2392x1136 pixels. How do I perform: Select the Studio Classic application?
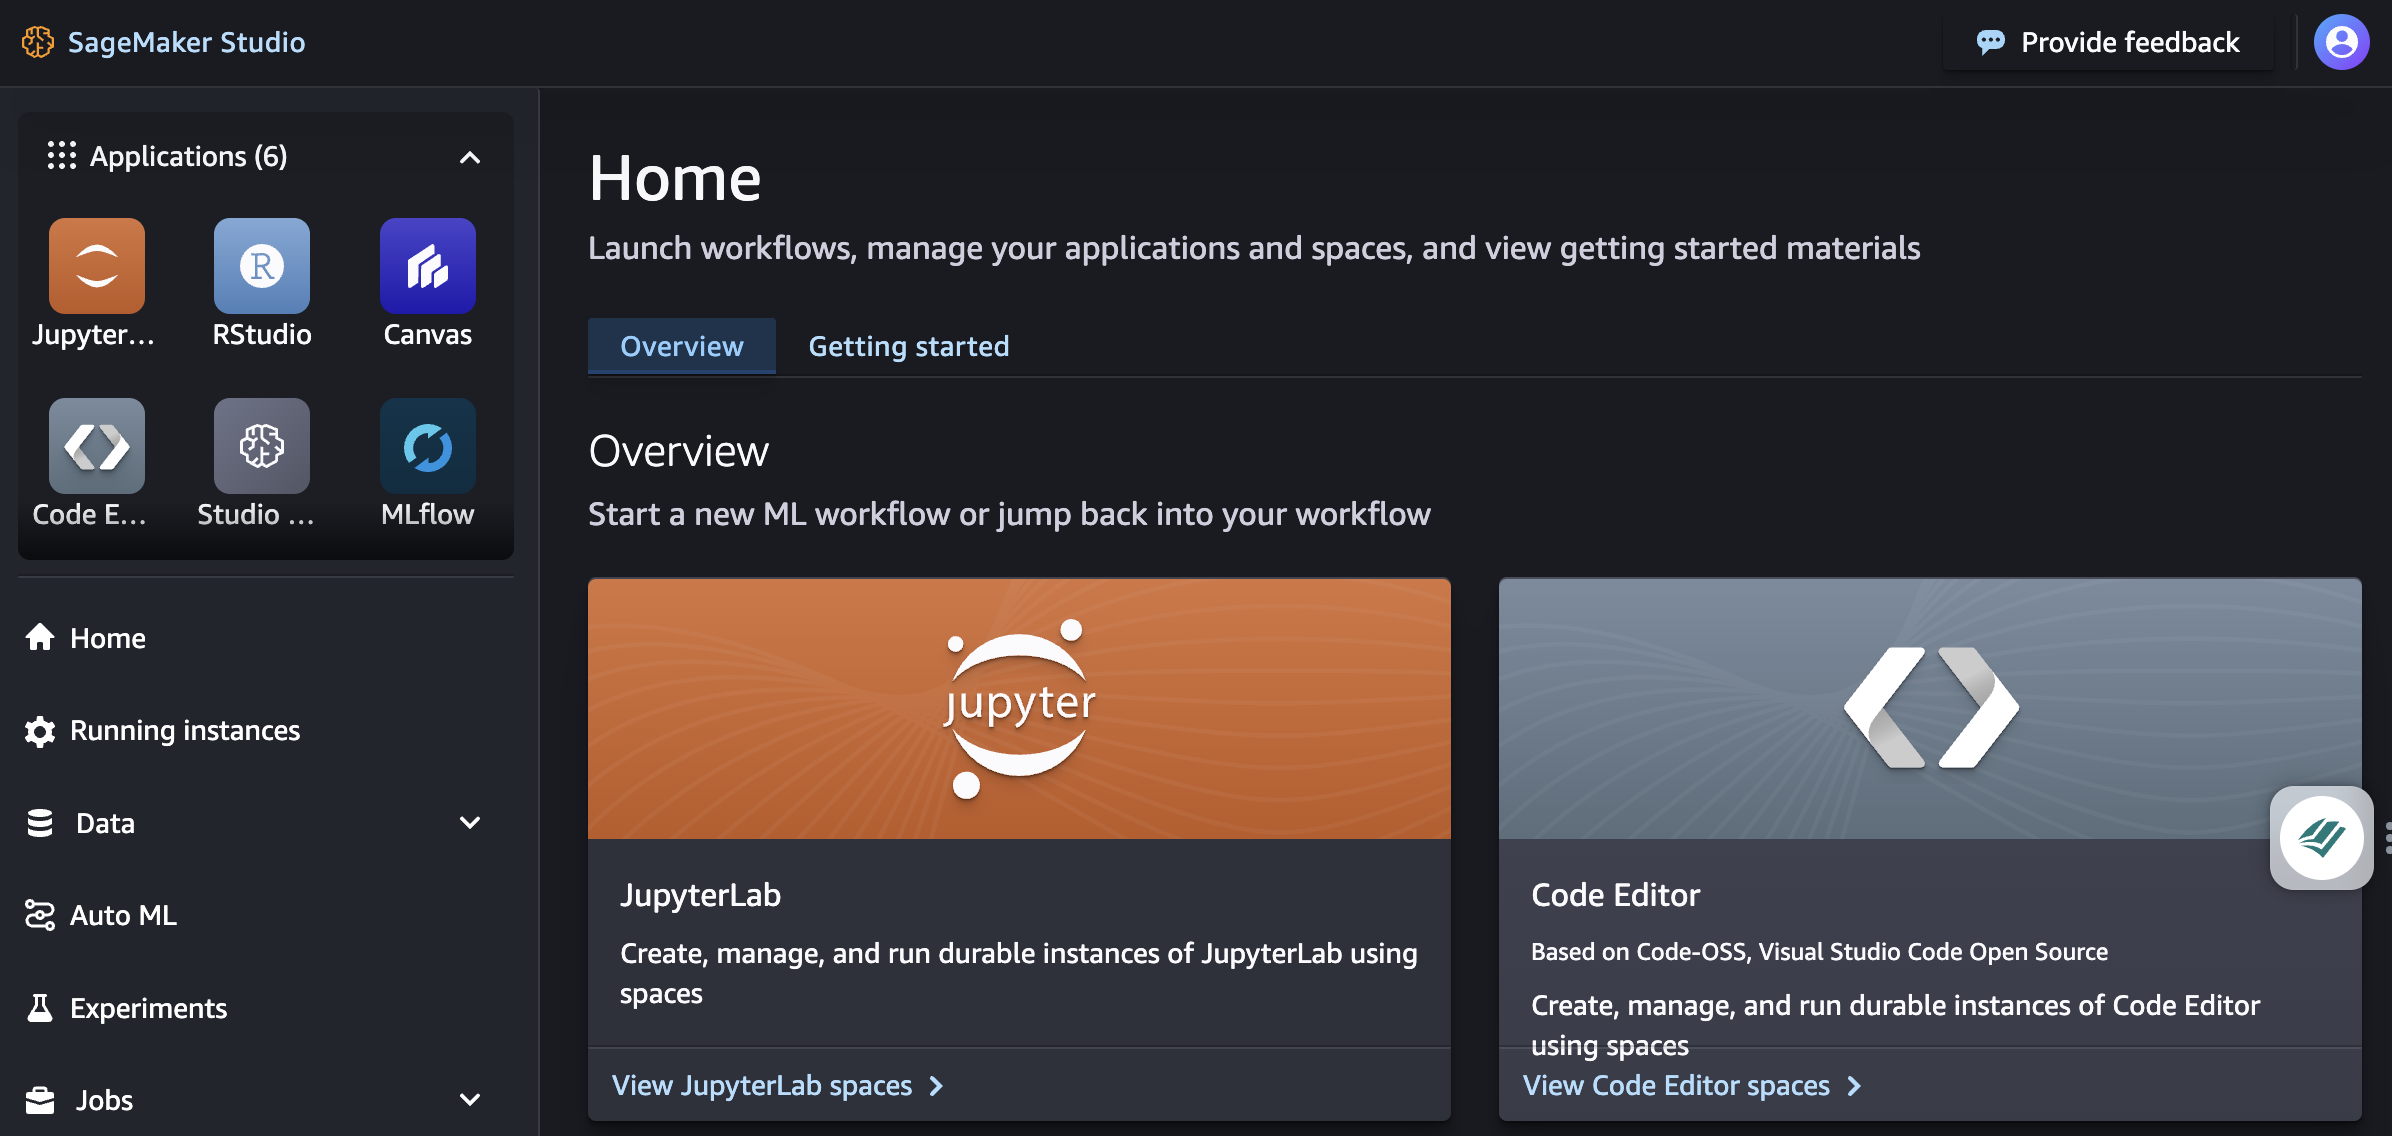click(261, 446)
